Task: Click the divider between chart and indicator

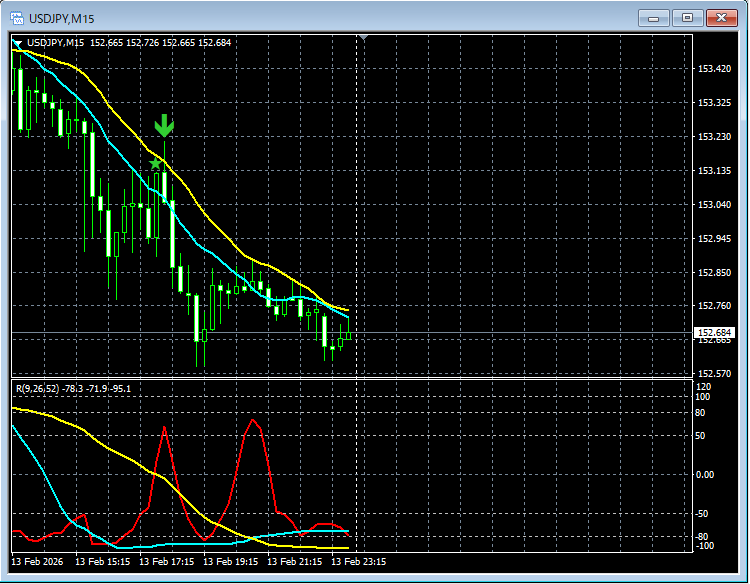Action: (x=350, y=378)
